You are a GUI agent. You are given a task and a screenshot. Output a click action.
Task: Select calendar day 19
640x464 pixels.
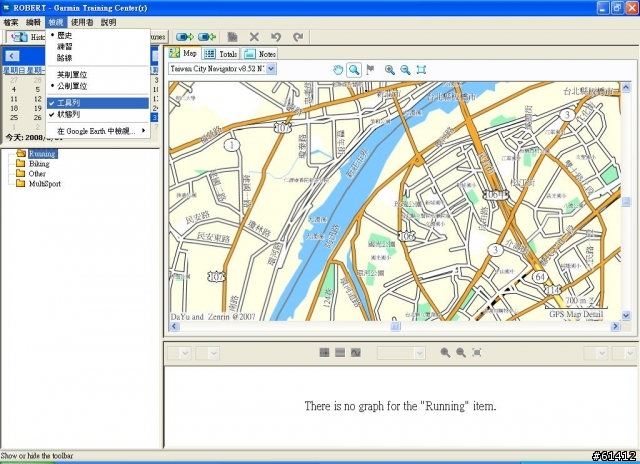pyautogui.click(x=38, y=108)
